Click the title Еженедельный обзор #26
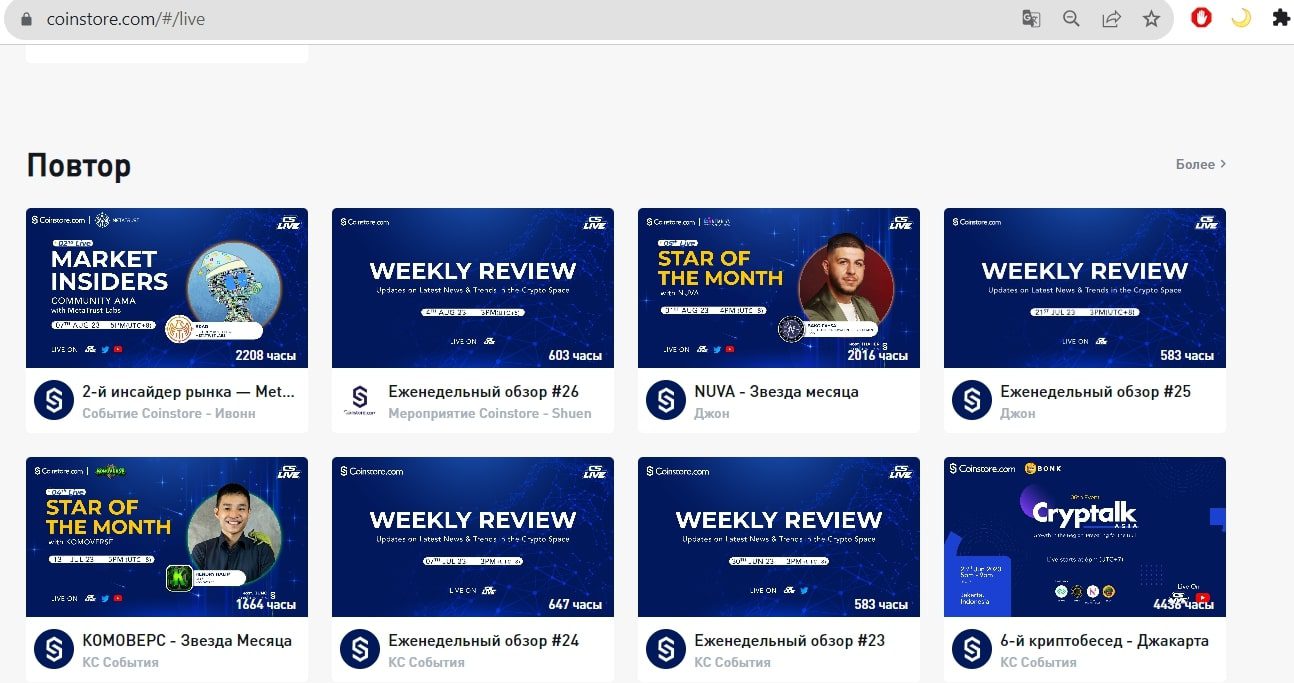 tap(484, 391)
